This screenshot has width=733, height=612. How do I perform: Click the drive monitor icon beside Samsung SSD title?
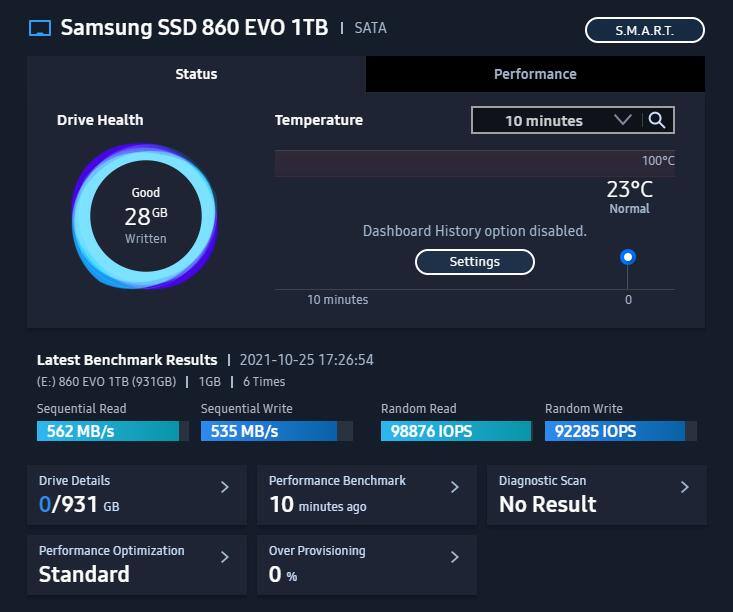coord(40,28)
